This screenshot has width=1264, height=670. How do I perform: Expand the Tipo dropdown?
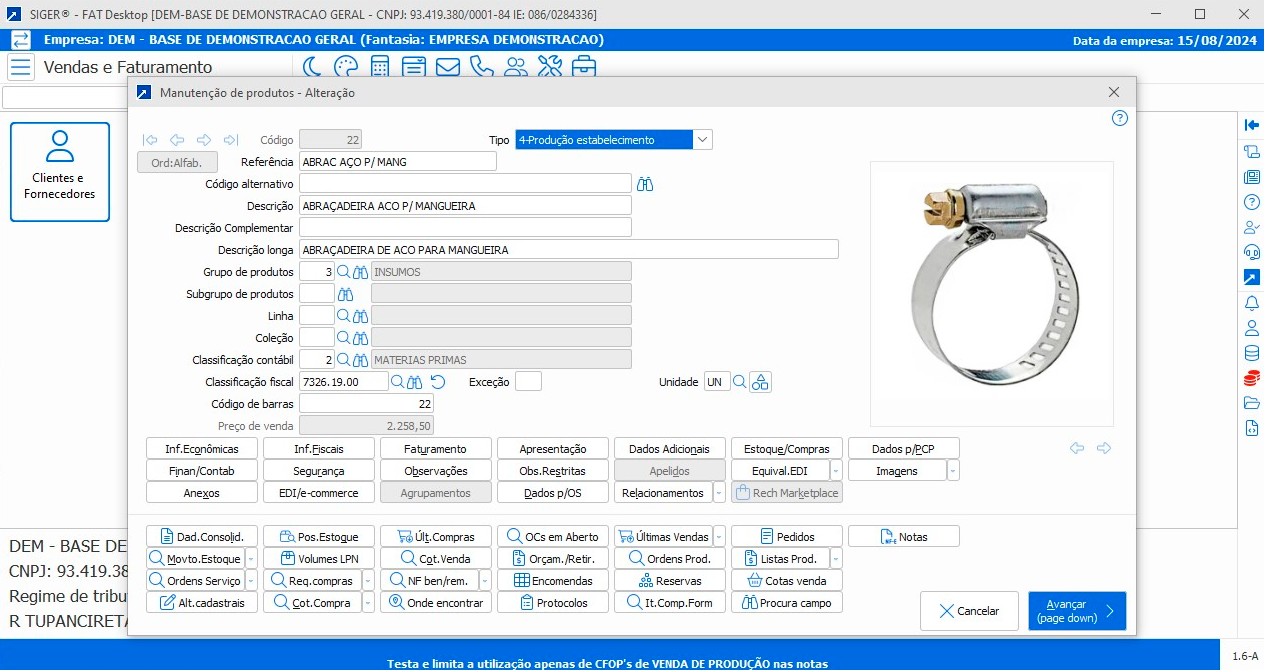coord(702,140)
